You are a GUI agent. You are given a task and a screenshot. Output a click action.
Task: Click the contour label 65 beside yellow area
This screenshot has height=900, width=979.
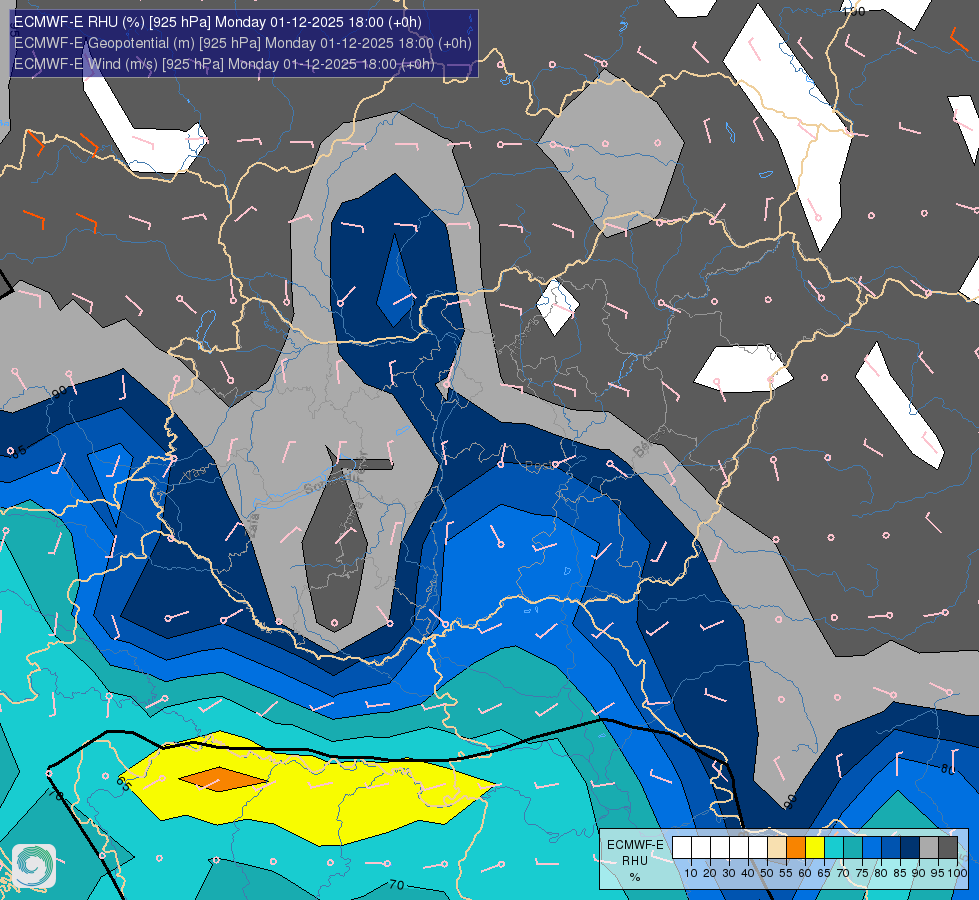(x=123, y=783)
